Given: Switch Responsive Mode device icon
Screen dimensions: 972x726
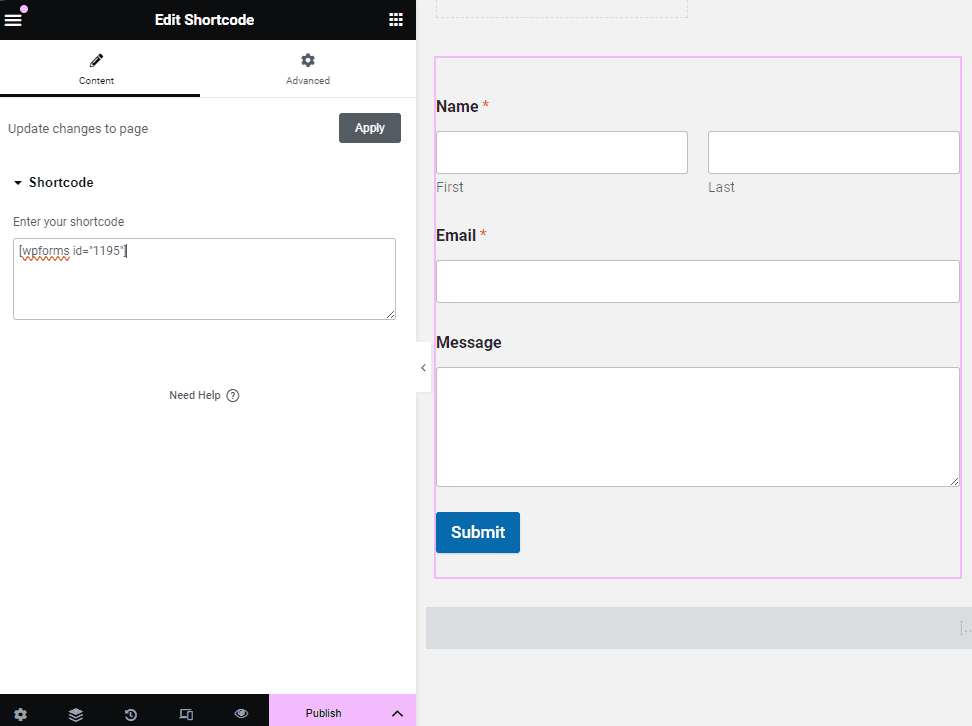Looking at the screenshot, I should [x=186, y=714].
